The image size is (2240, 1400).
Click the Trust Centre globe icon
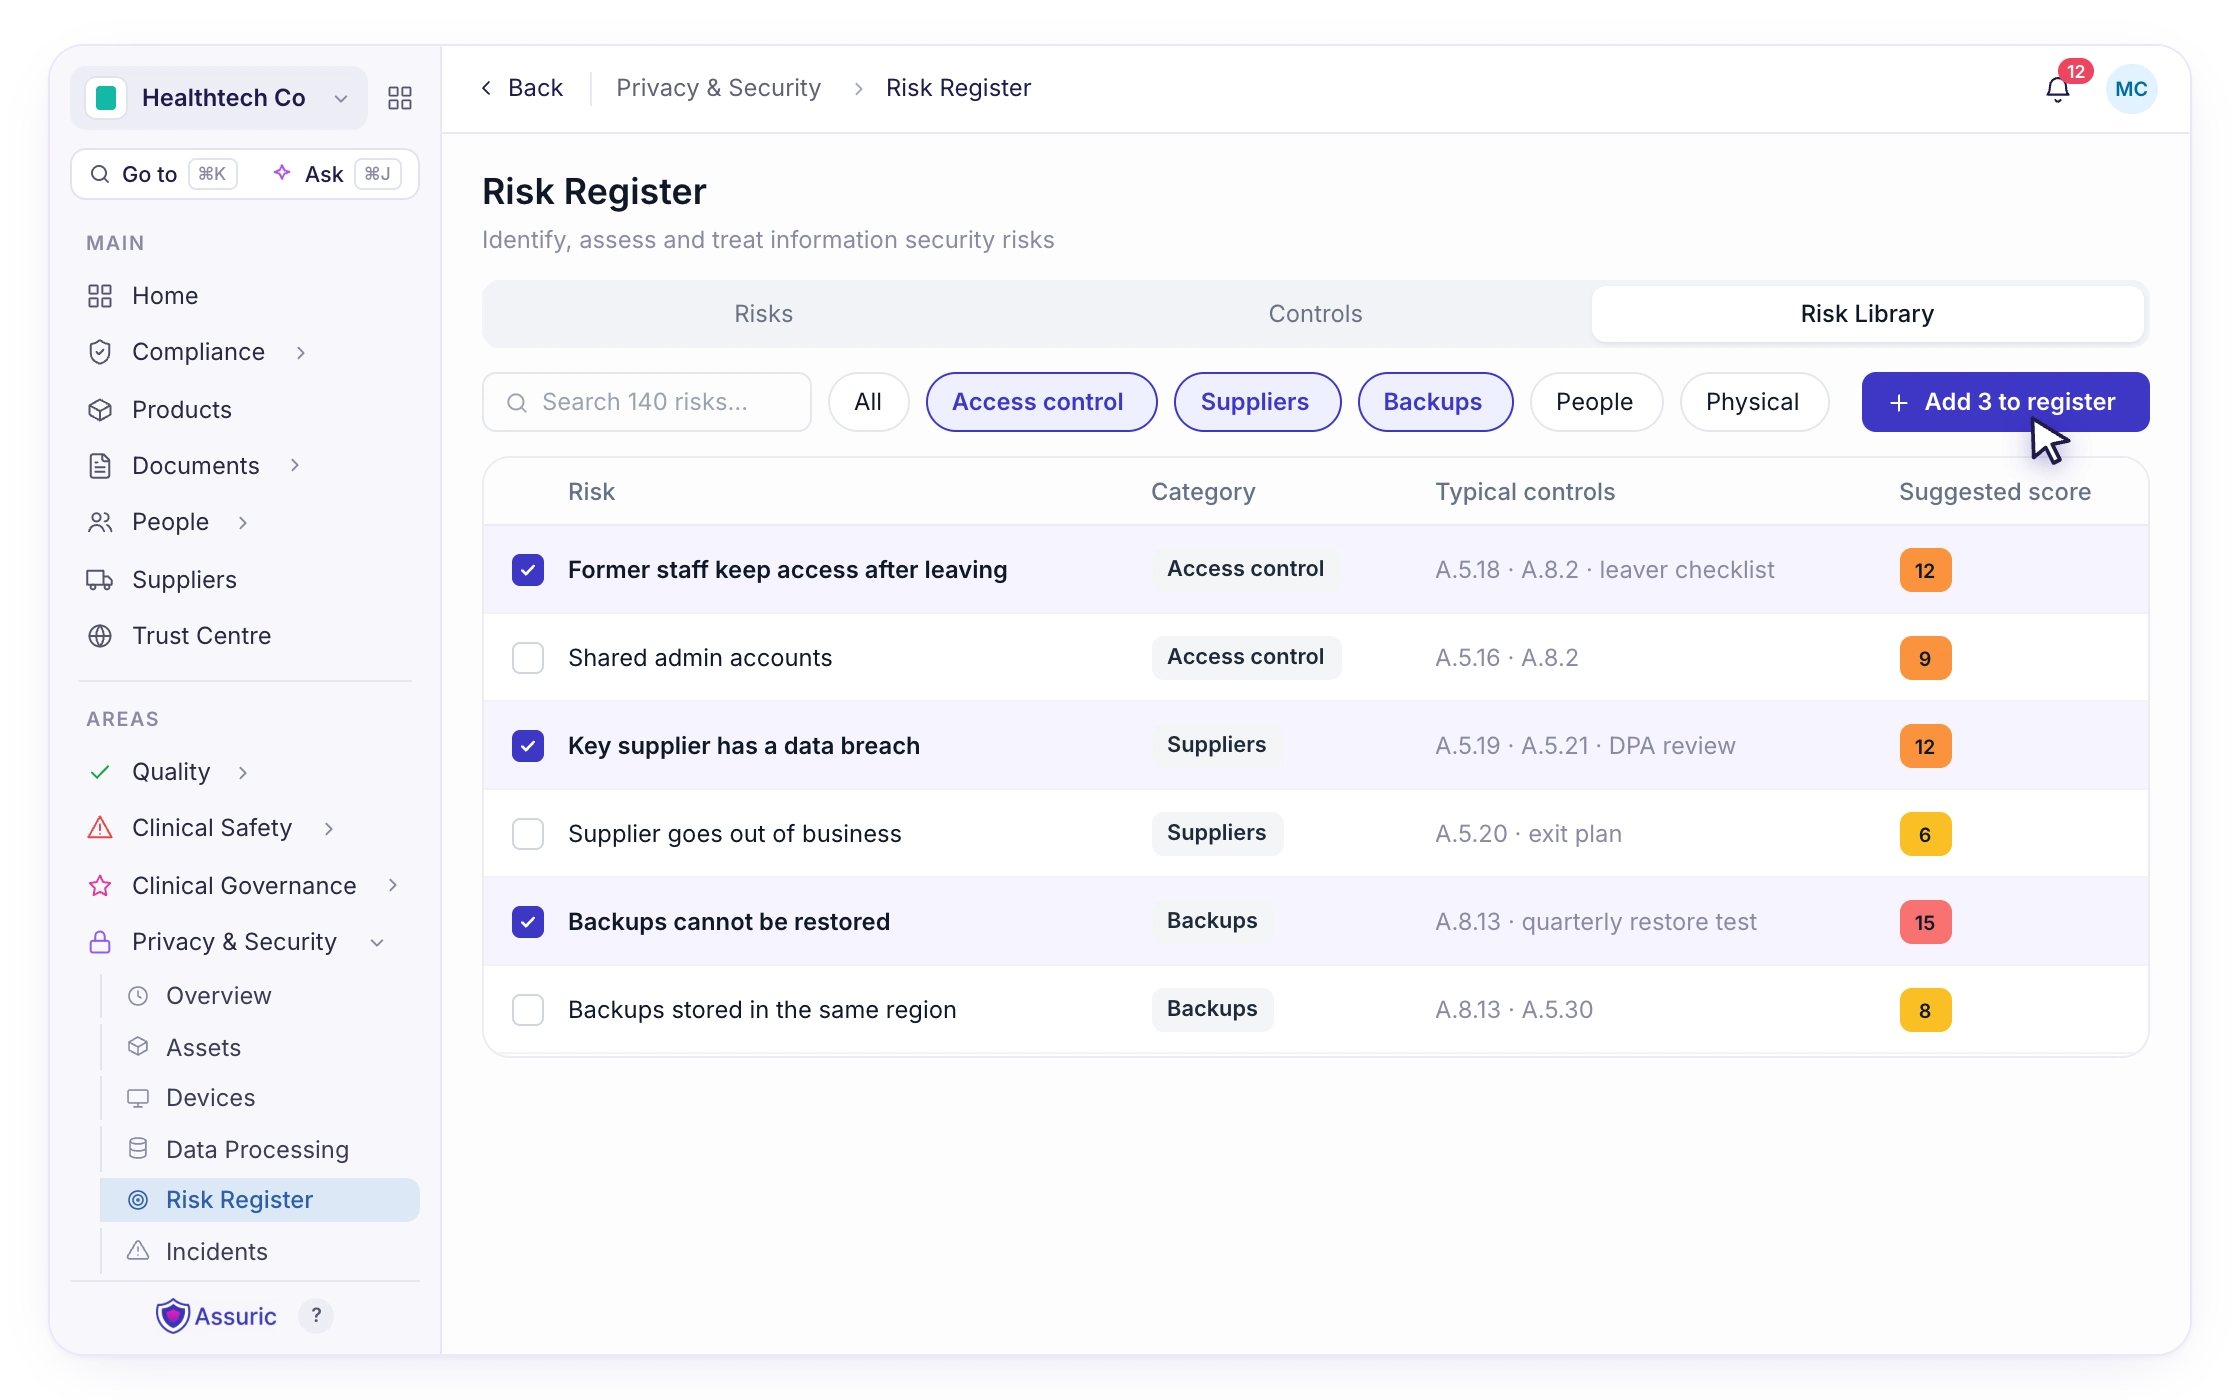pyautogui.click(x=100, y=636)
